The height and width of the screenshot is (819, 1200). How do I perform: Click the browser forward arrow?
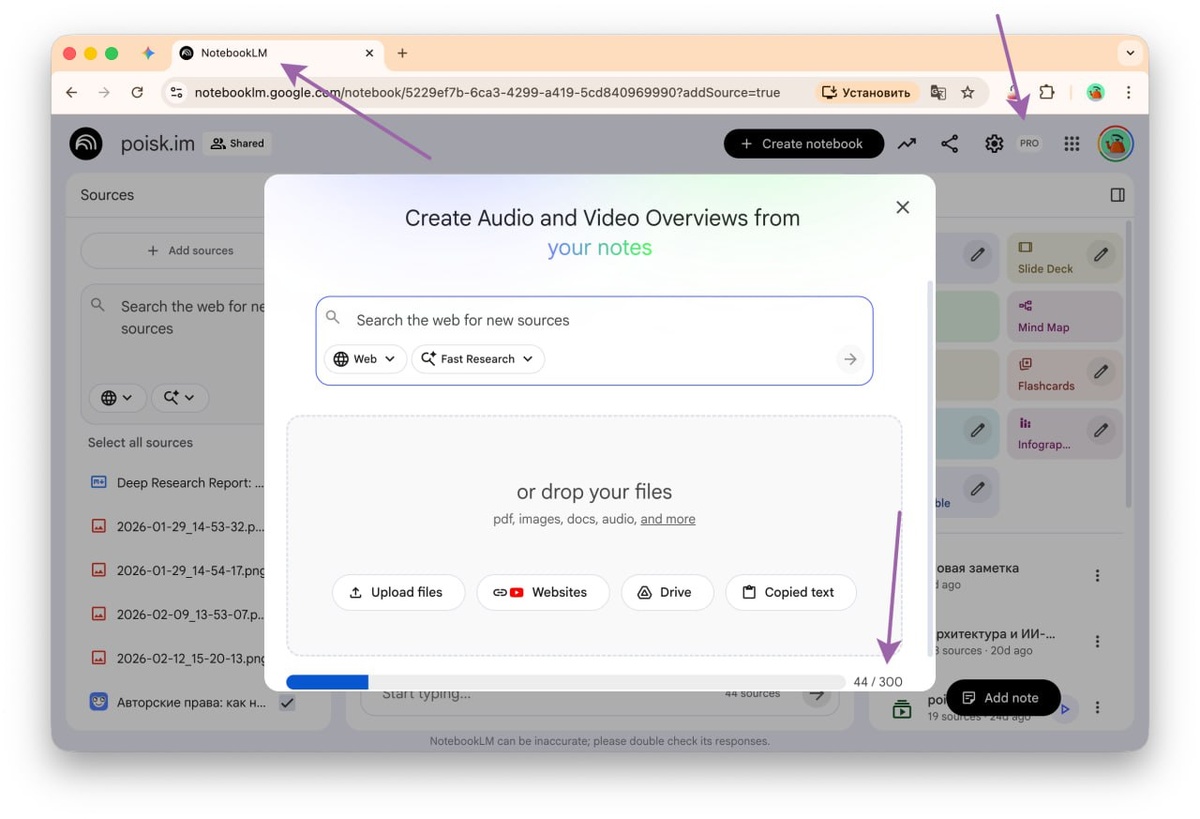point(104,92)
